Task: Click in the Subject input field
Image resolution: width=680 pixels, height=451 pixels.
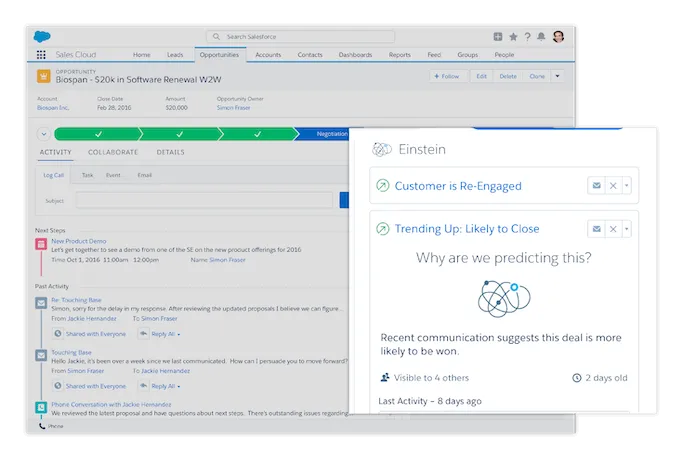Action: click(x=204, y=200)
